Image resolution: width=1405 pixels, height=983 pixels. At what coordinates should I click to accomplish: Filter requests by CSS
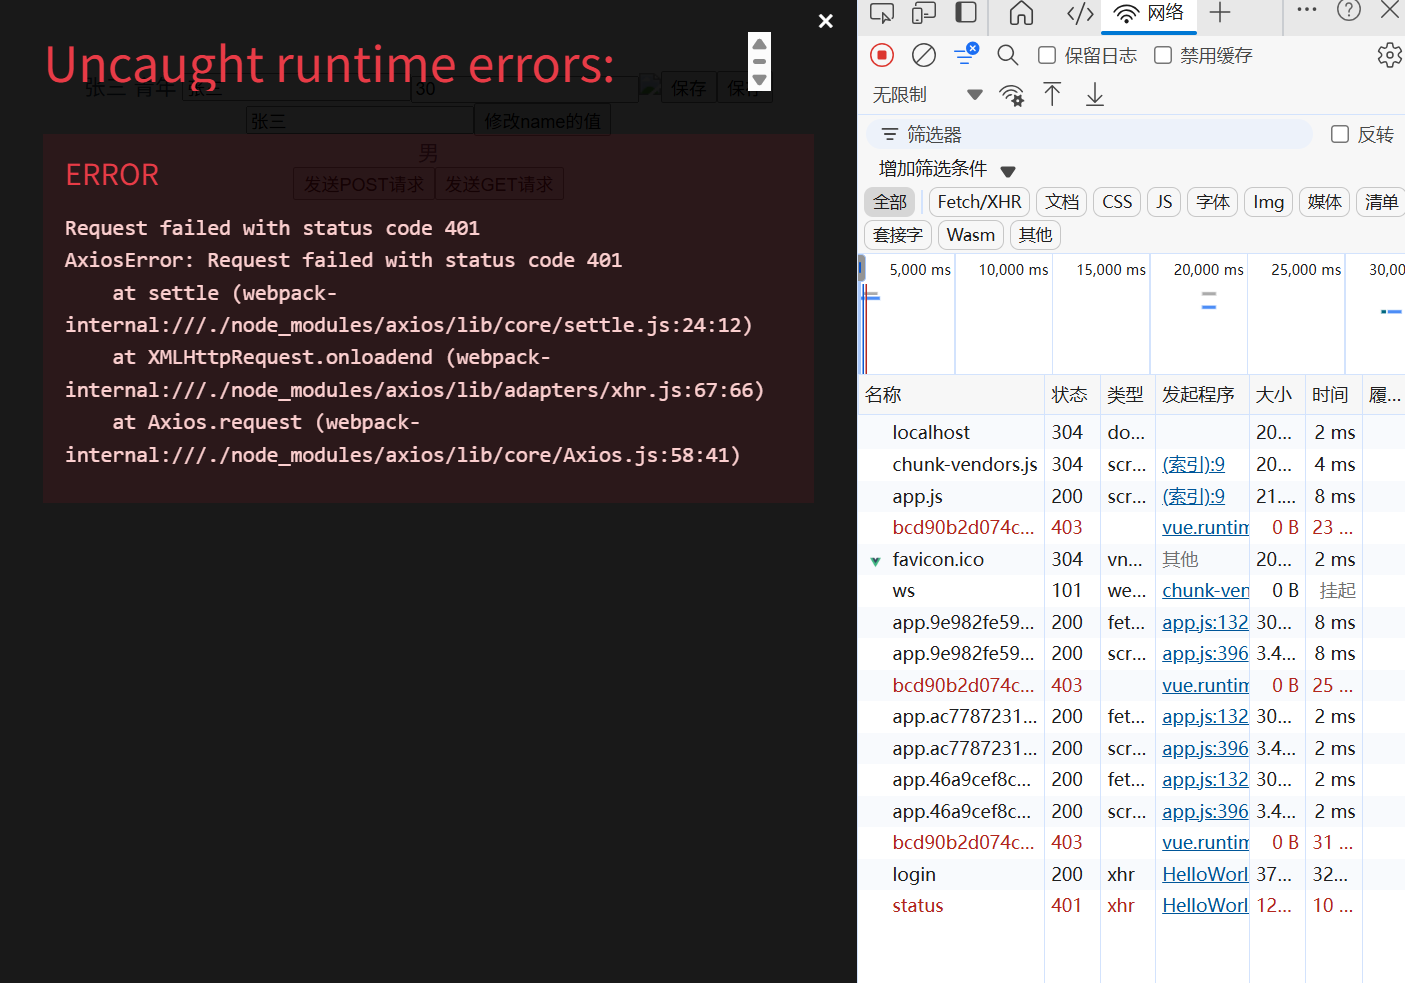1117,202
